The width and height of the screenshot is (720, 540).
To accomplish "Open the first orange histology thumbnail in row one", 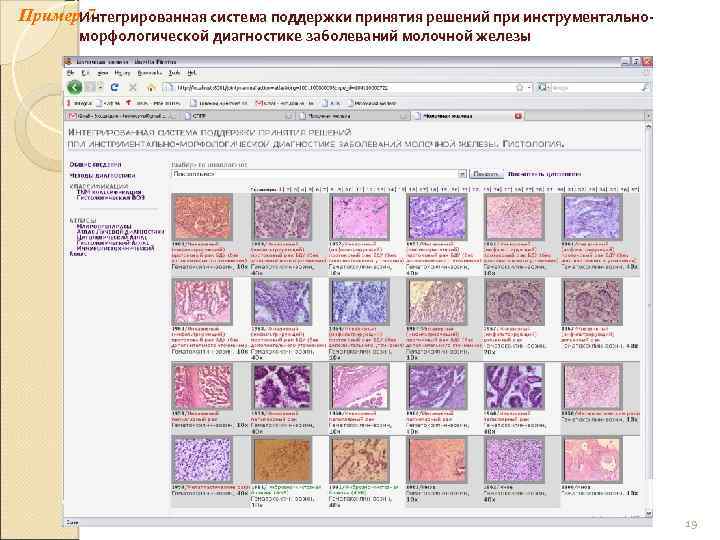I will (202, 217).
